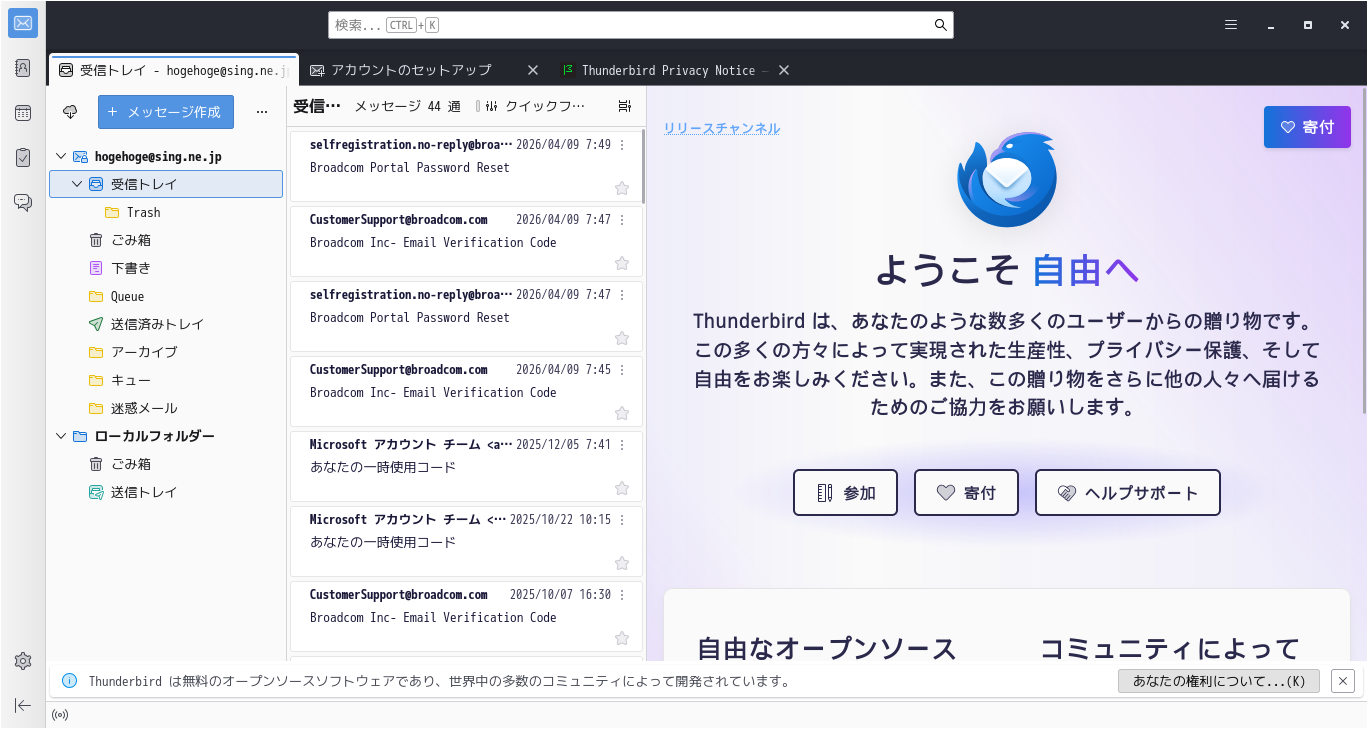Click the outlined 寄付 button beside 参加
The image size is (1368, 729).
[966, 492]
